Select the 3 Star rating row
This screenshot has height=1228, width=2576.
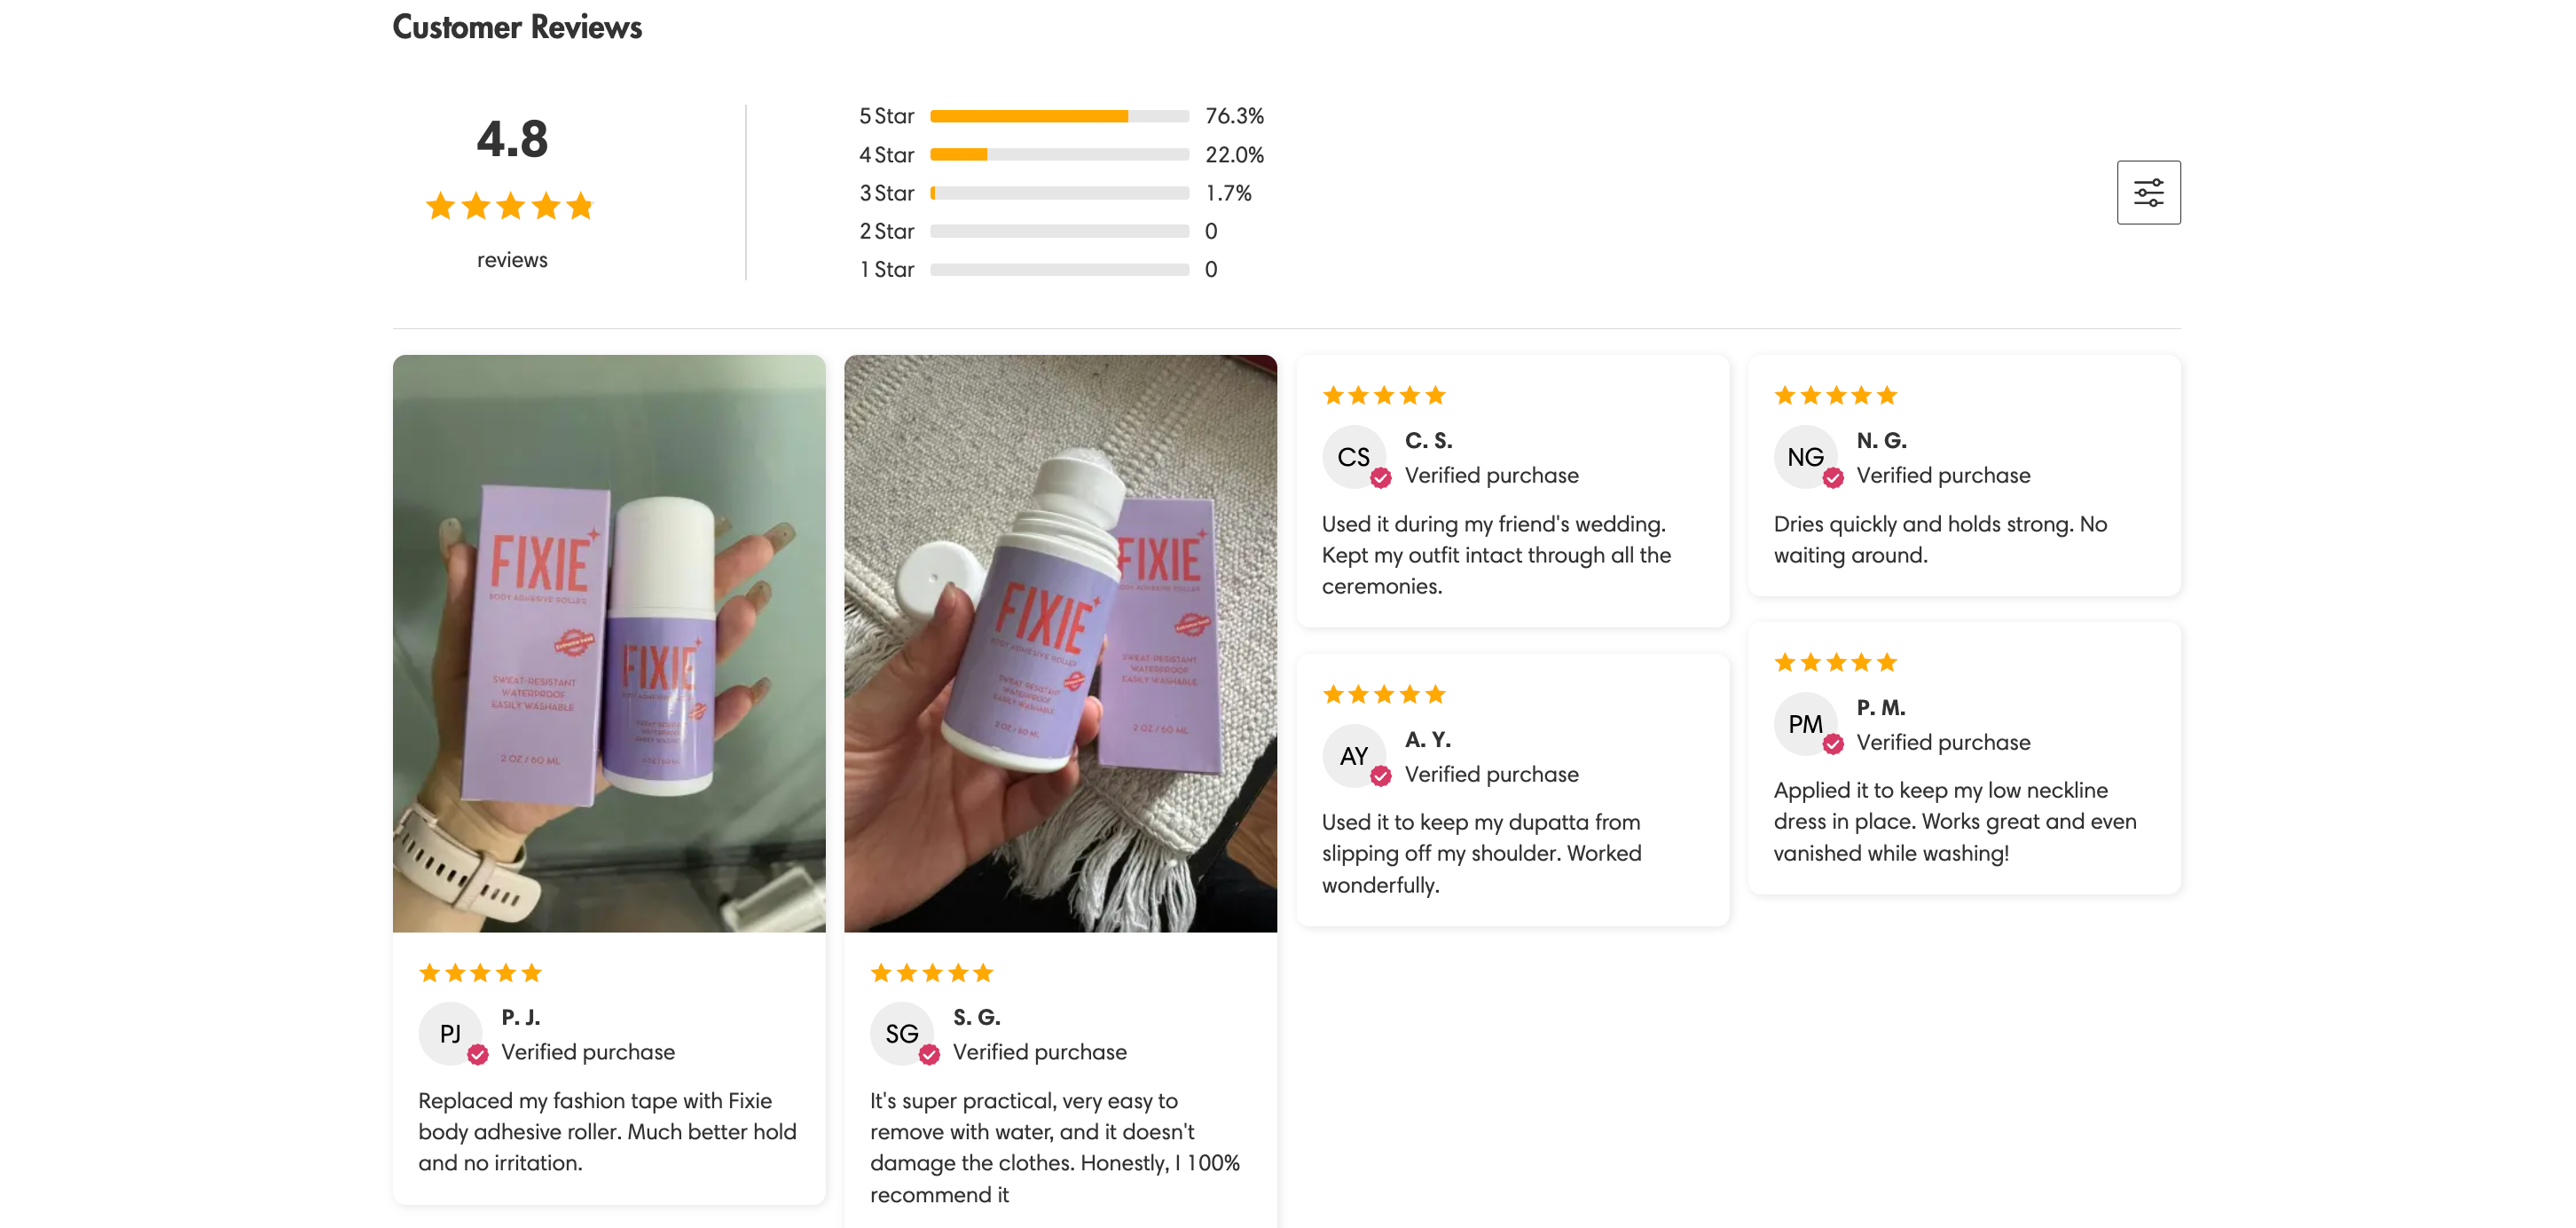tap(1059, 193)
